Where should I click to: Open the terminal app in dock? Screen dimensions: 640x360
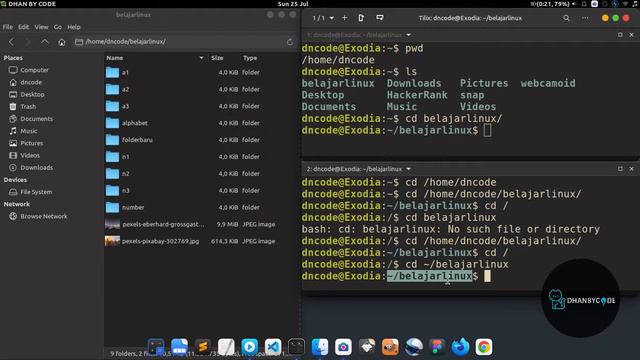296,347
